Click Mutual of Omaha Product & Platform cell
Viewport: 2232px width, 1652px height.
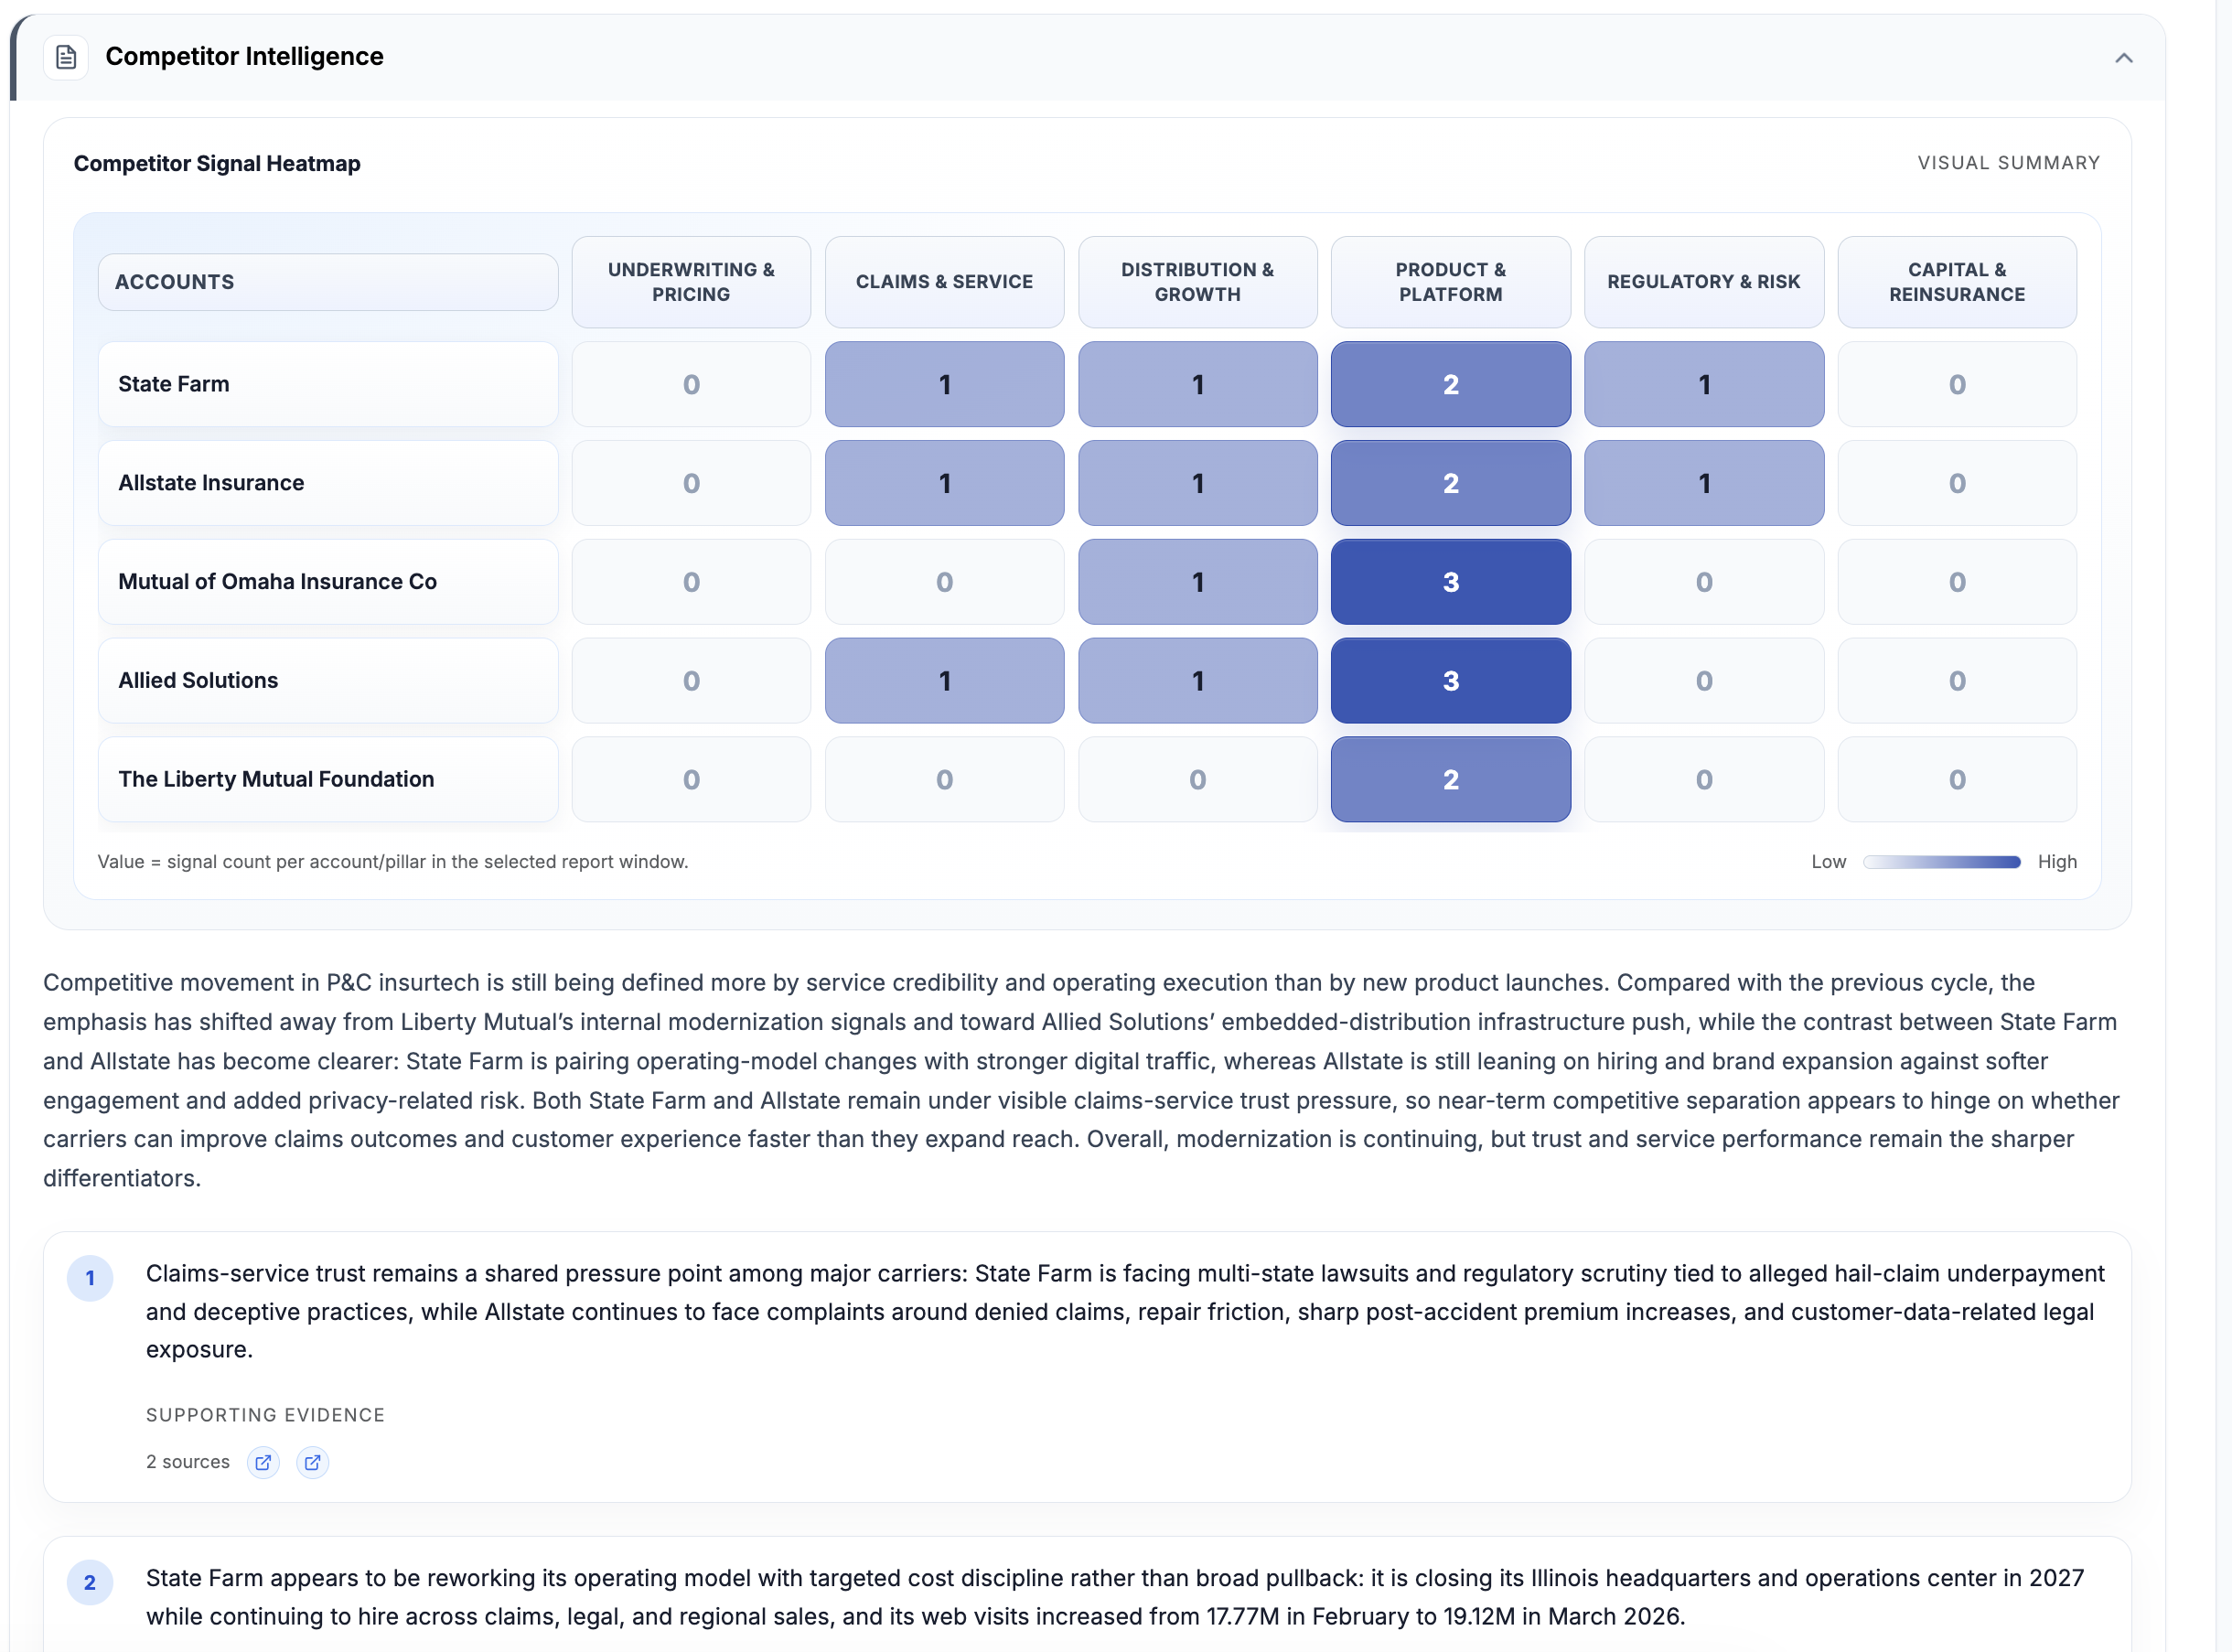[x=1450, y=582]
